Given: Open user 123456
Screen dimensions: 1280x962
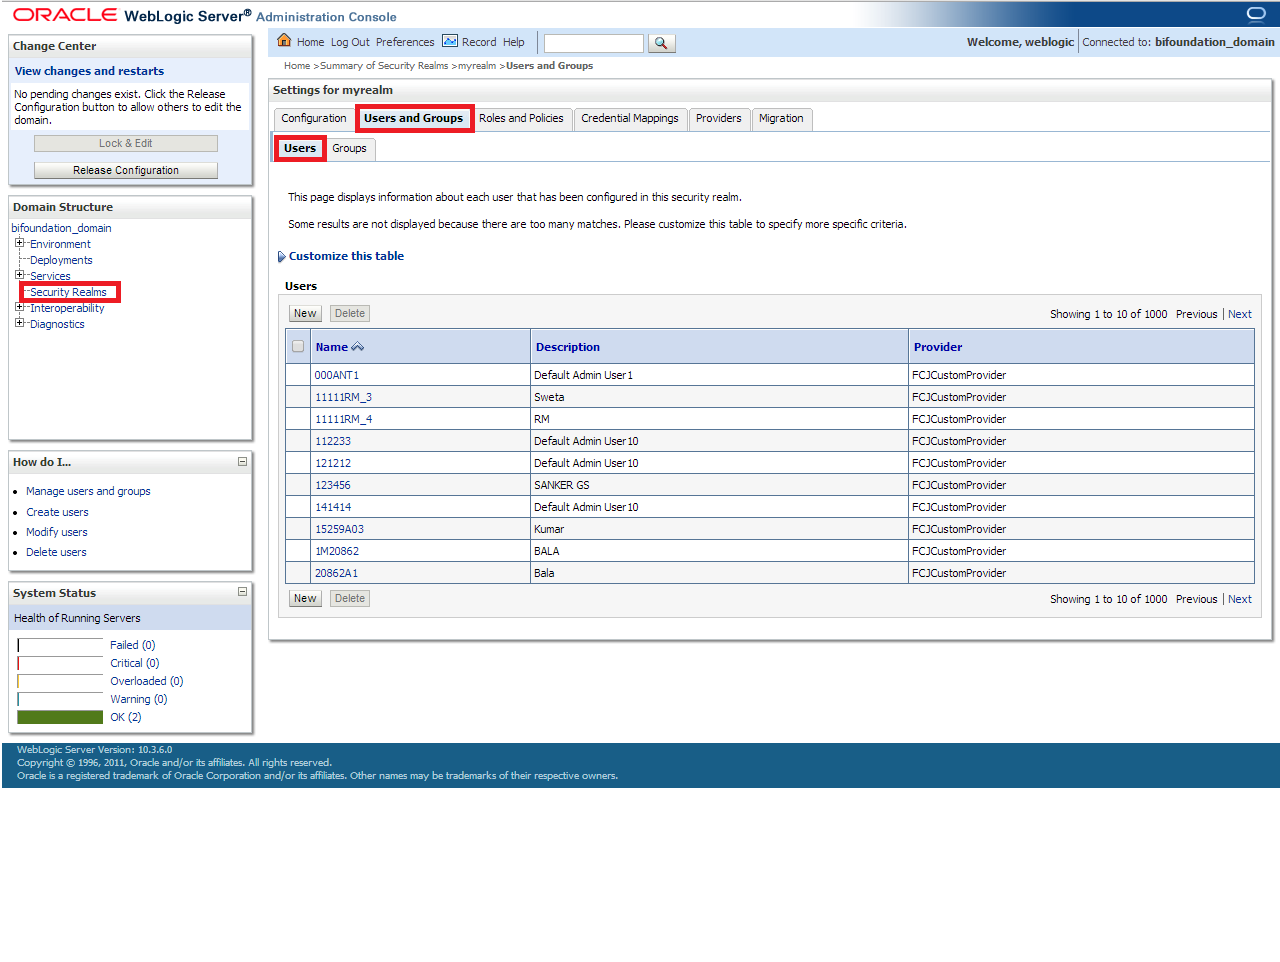Looking at the screenshot, I should click(333, 485).
